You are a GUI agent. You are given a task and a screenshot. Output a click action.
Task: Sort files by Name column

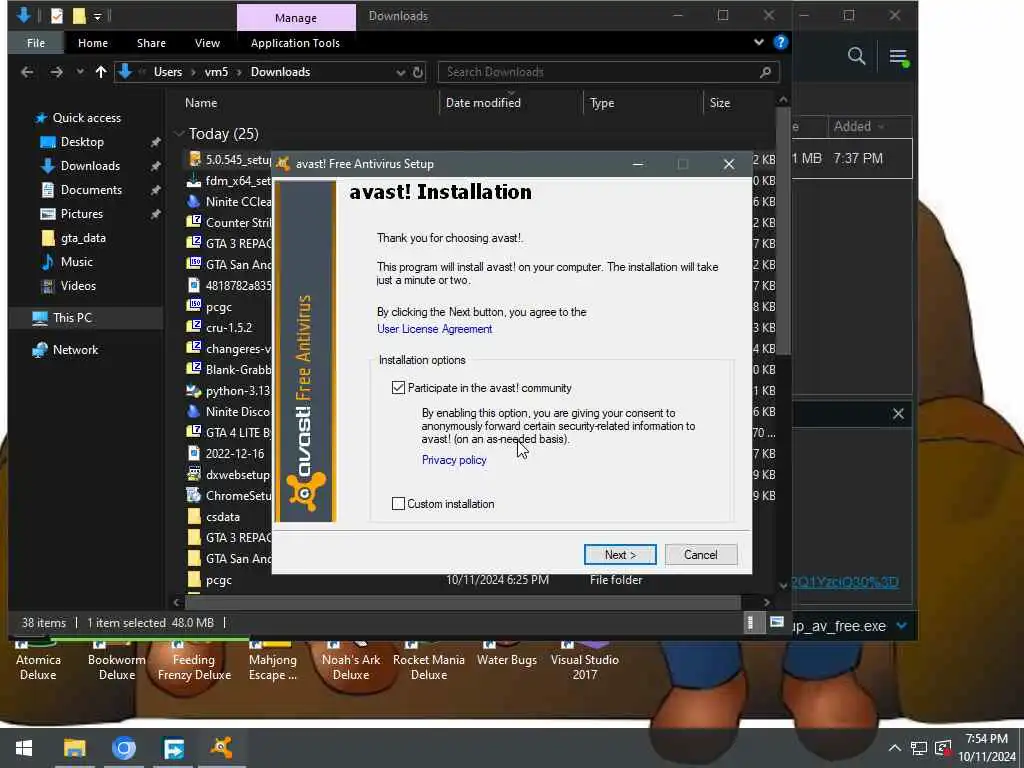click(201, 103)
